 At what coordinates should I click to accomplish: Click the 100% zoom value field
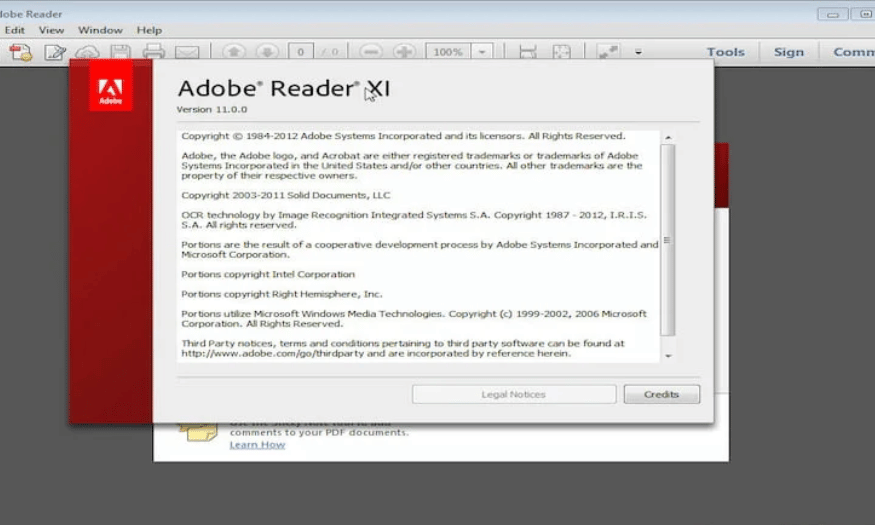(448, 52)
